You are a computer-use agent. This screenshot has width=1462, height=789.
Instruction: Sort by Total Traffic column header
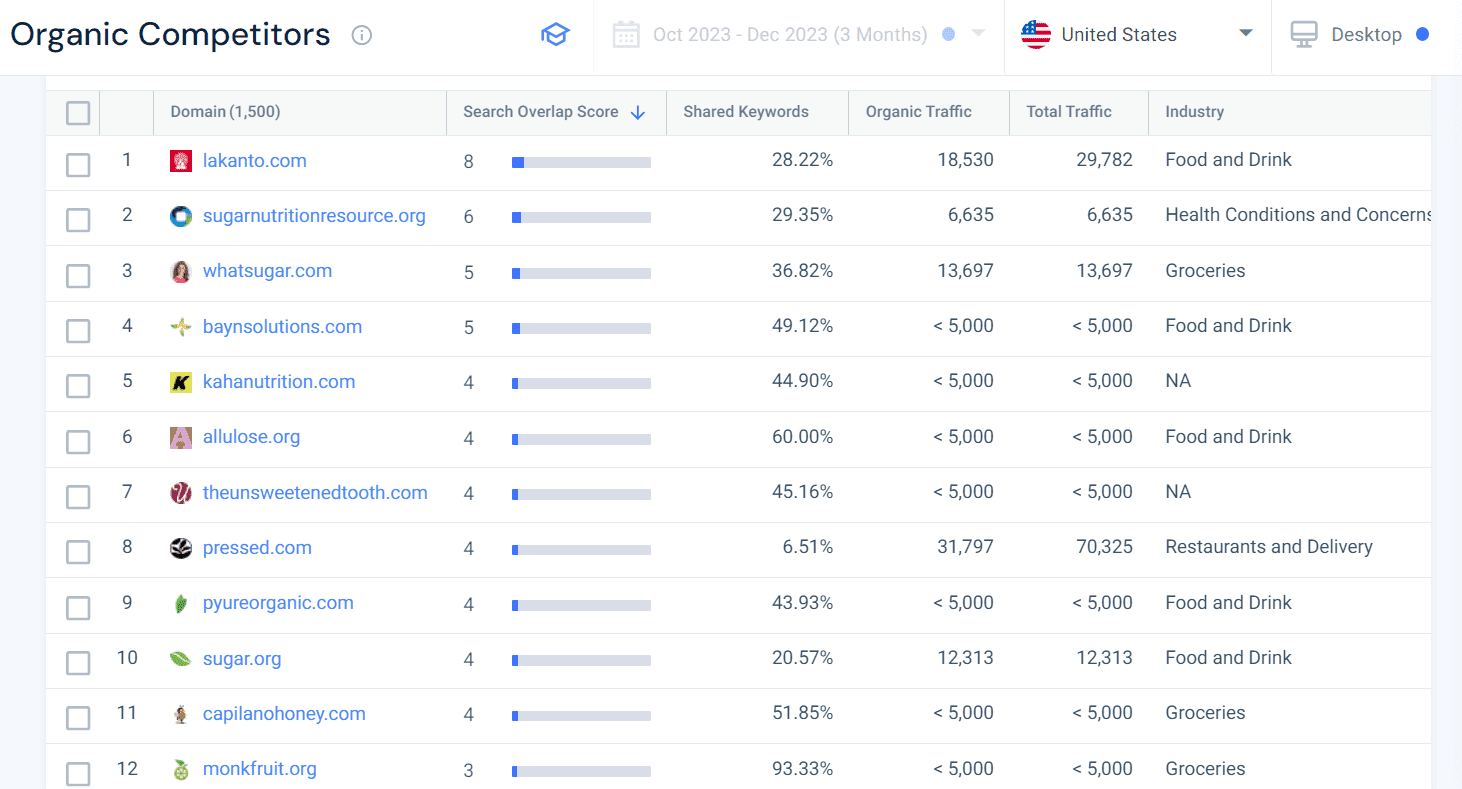pos(1069,112)
